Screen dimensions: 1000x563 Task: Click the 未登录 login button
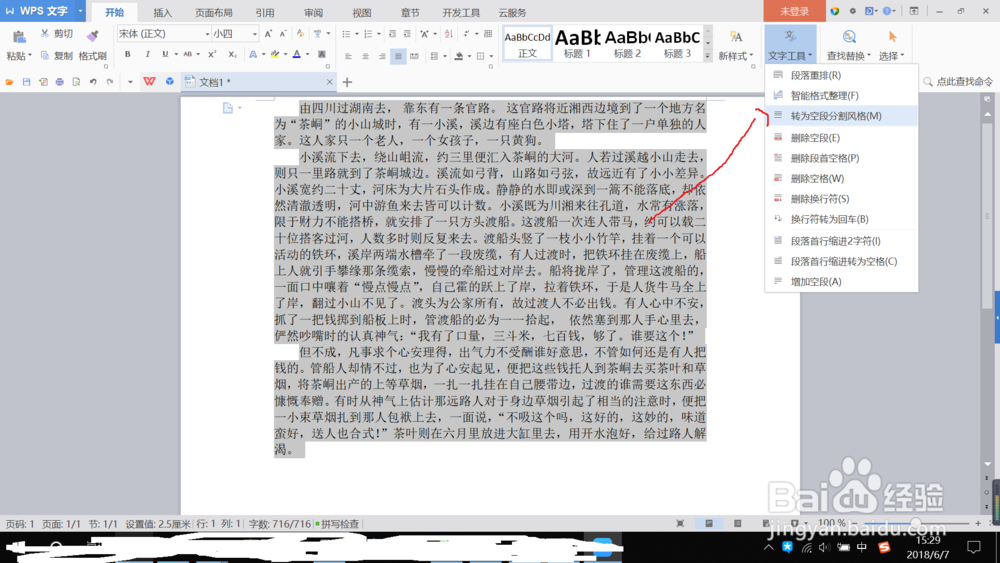[x=794, y=11]
